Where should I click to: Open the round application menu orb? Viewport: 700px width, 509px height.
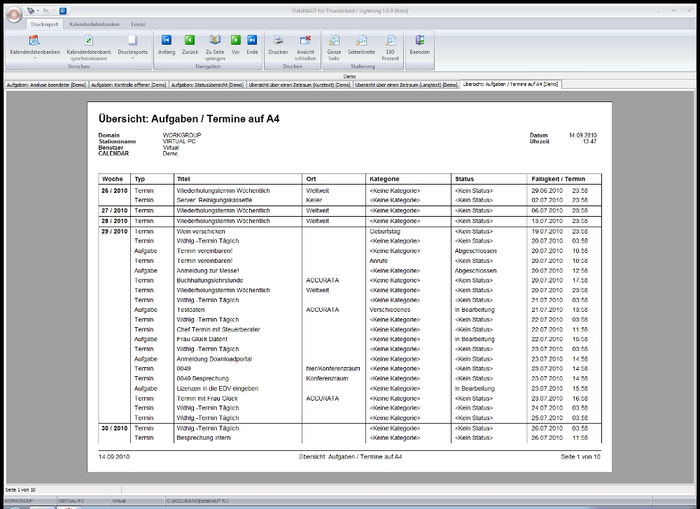[x=14, y=15]
